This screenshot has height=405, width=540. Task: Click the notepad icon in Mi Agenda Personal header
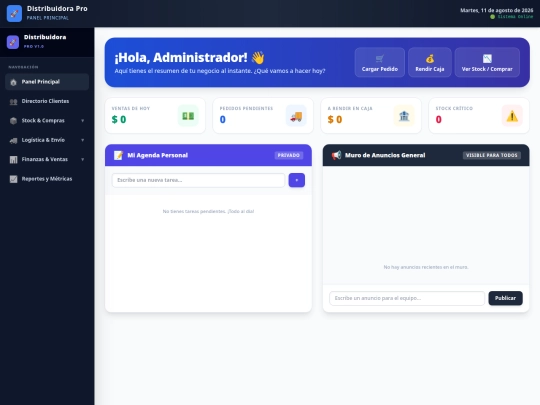pyautogui.click(x=118, y=155)
